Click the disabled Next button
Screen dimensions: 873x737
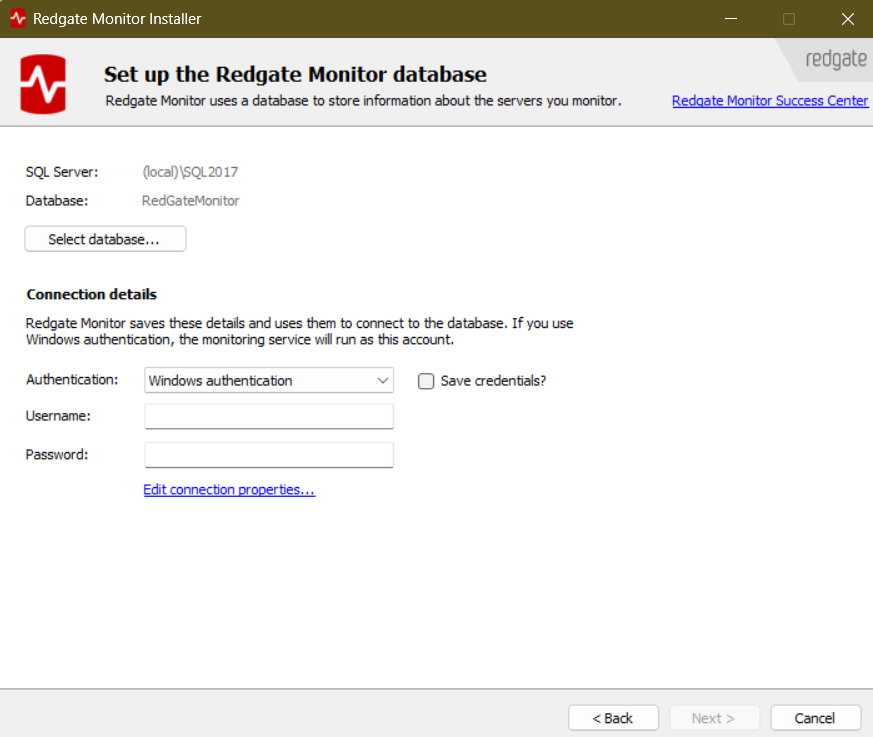pyautogui.click(x=713, y=718)
